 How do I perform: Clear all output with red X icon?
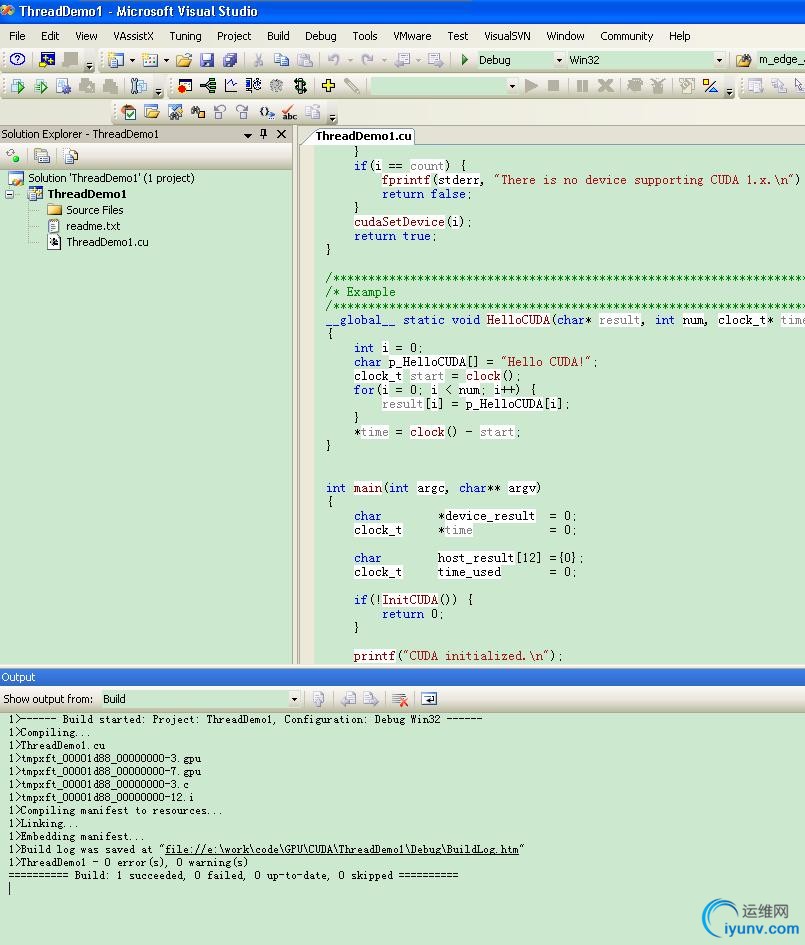(399, 699)
